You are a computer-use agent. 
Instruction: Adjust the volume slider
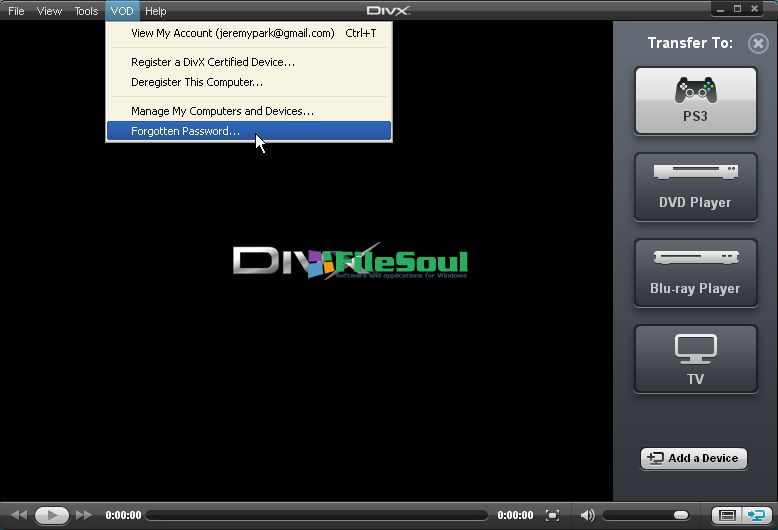647,515
